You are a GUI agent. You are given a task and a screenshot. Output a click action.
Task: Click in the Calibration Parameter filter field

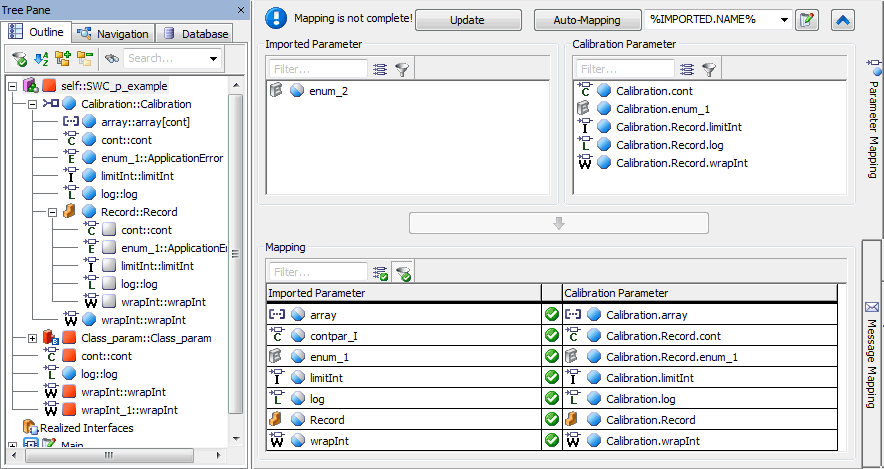pos(625,69)
